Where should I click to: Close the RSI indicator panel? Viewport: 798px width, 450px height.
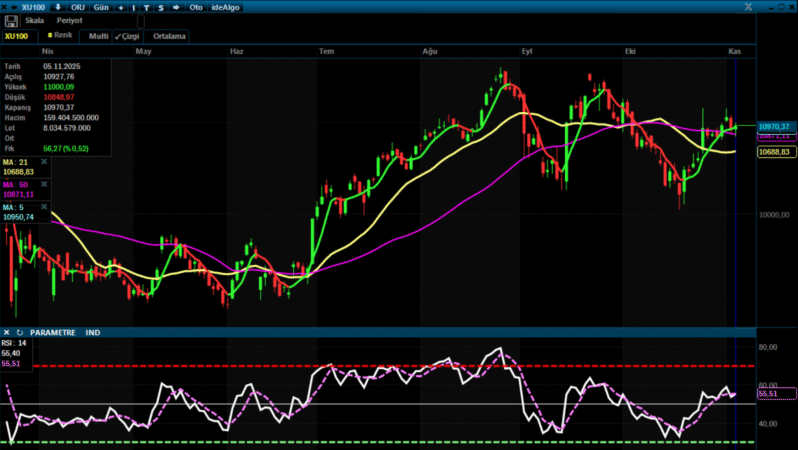pyautogui.click(x=6, y=332)
